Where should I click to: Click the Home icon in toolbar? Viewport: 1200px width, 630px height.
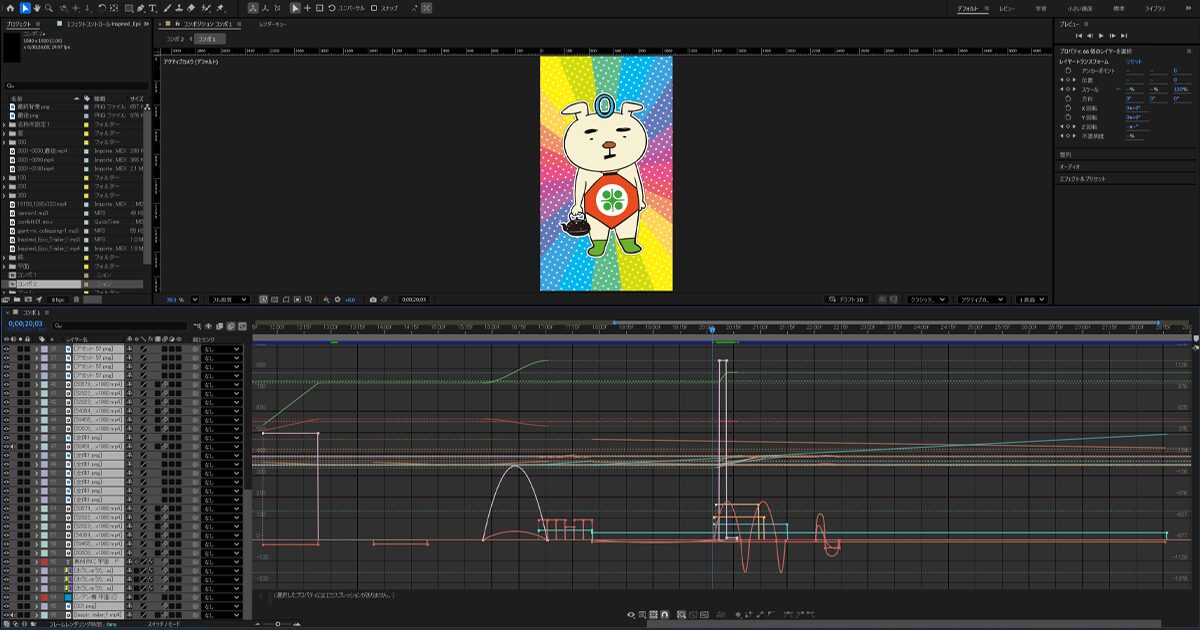9,8
